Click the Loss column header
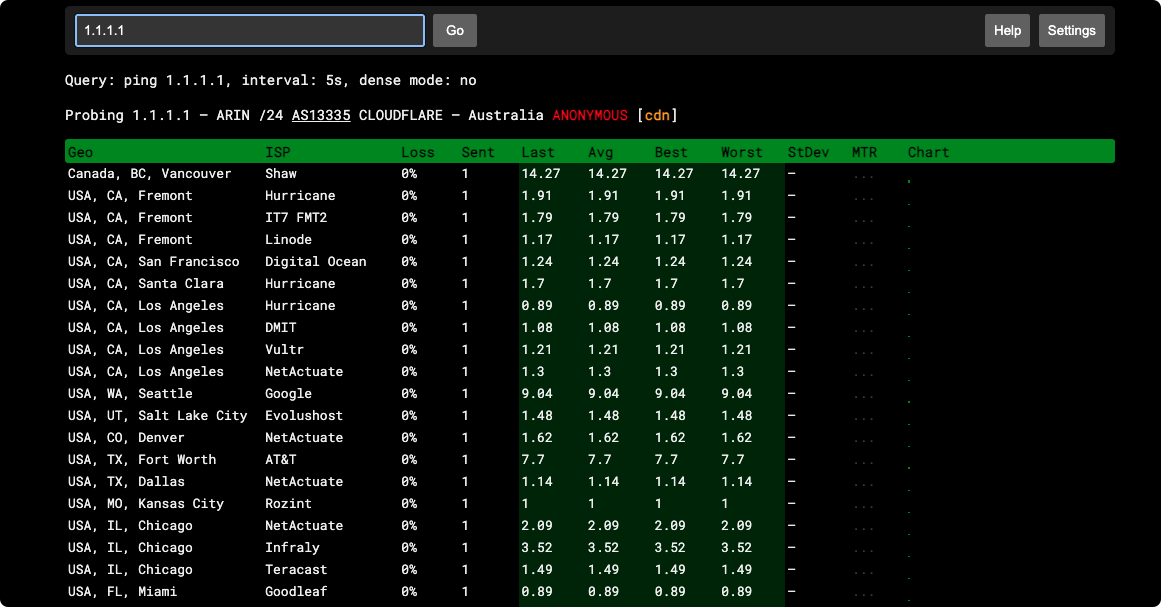Viewport: 1161px width, 607px height. click(x=418, y=152)
